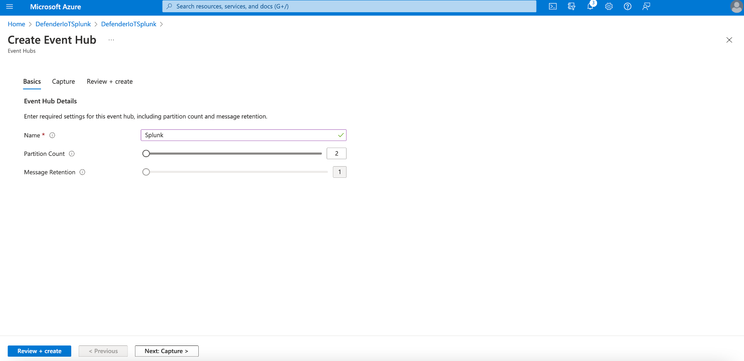This screenshot has width=744, height=361.
Task: Click the Previous button
Action: [103, 351]
